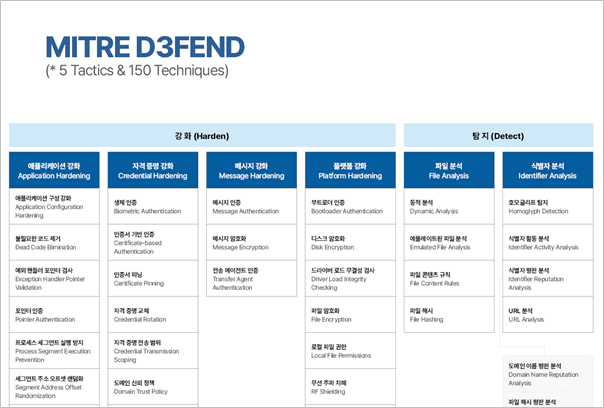Select Identifier Activity Analysis cell
Image resolution: width=604 pixels, height=408 pixels.
pyautogui.click(x=548, y=243)
